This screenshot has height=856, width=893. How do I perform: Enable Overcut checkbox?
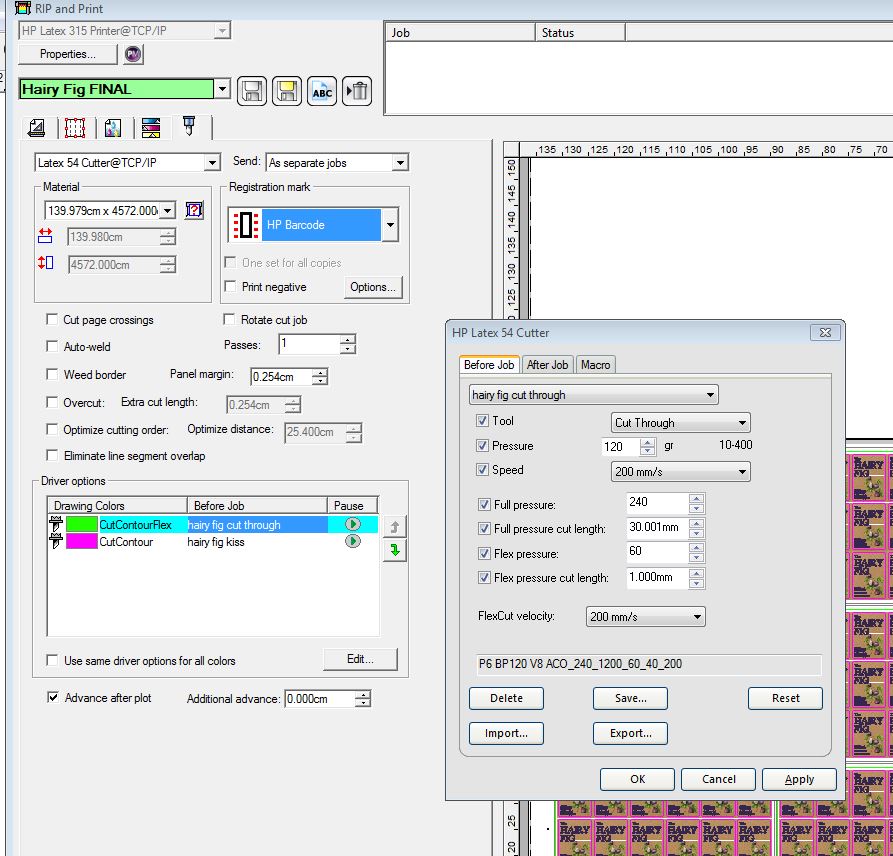pyautogui.click(x=52, y=402)
